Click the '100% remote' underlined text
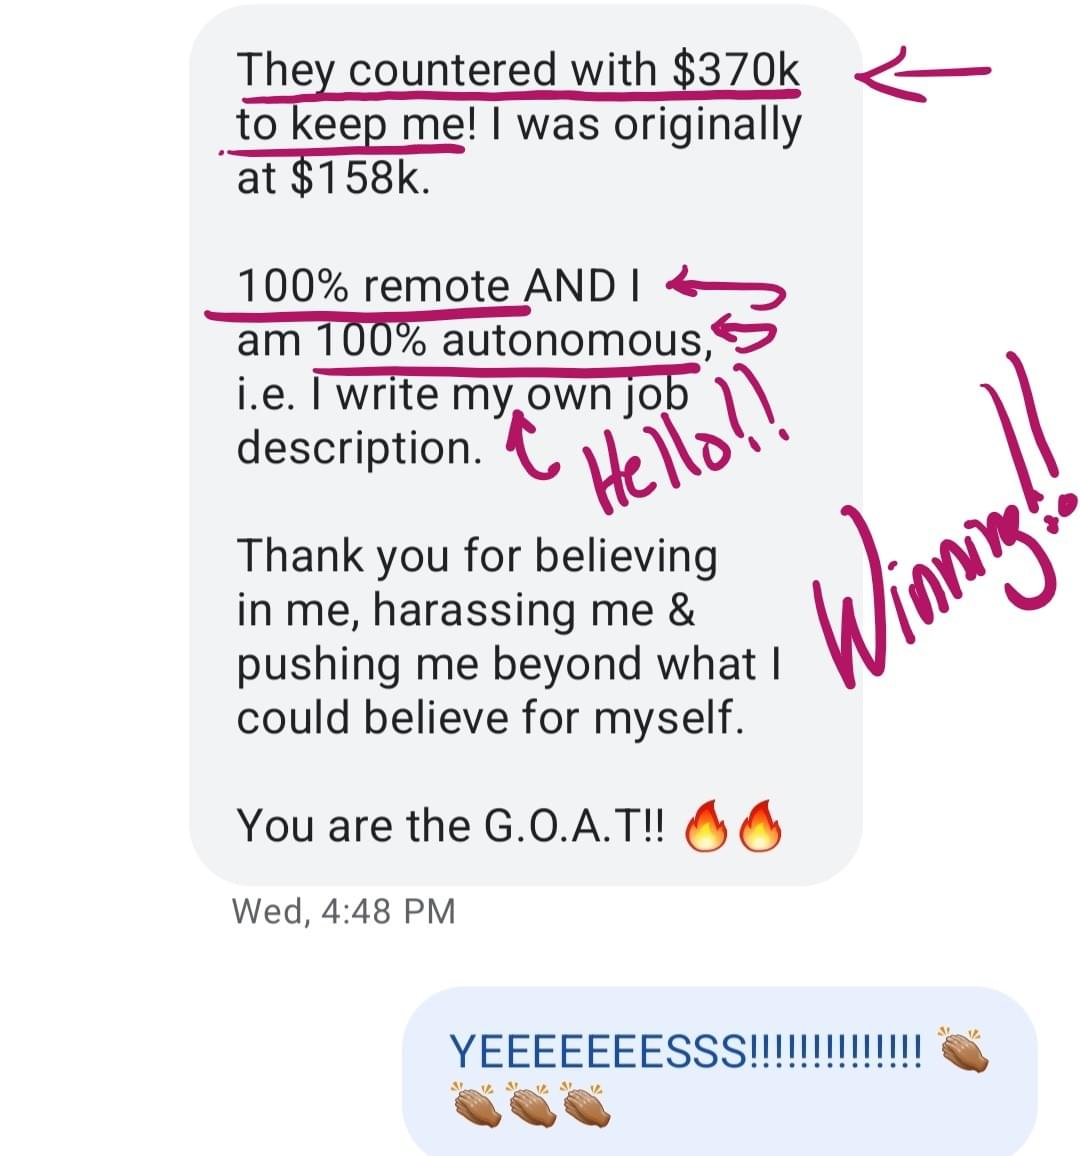Viewport: 1080px width, 1156px height. tap(373, 286)
